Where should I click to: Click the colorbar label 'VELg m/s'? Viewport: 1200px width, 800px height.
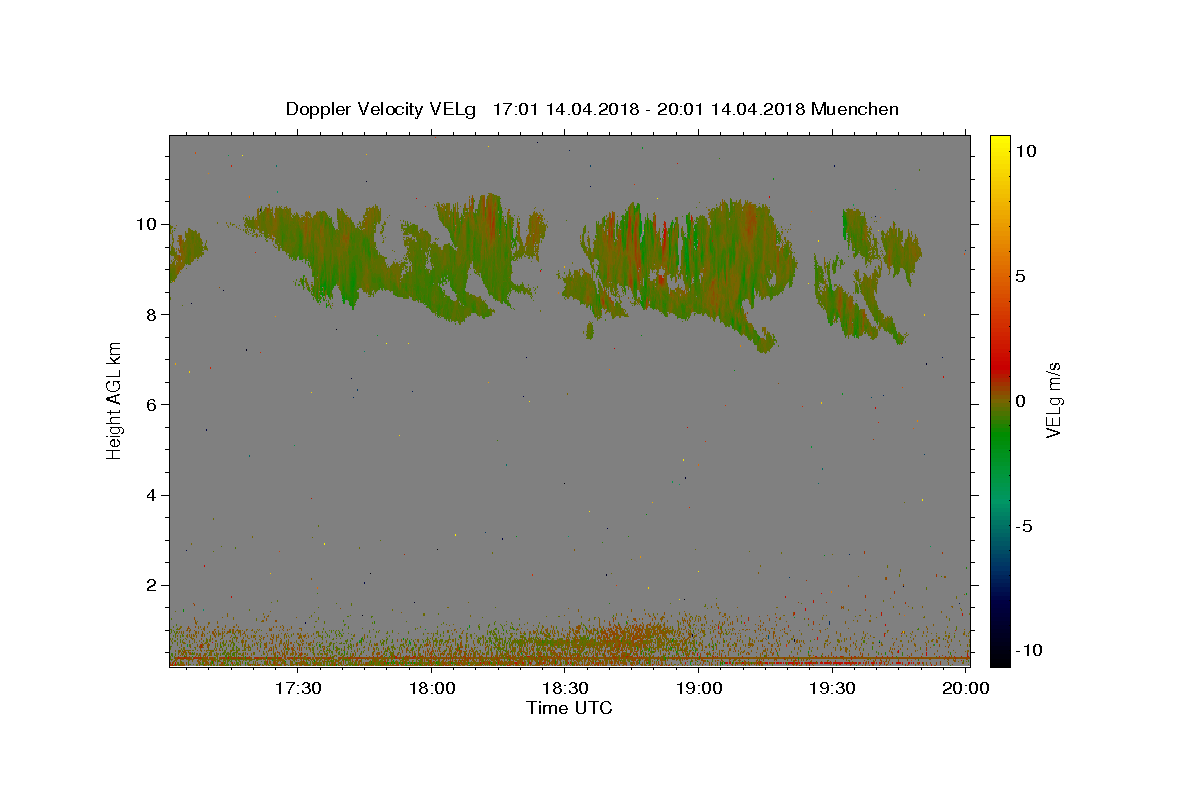click(x=1053, y=401)
